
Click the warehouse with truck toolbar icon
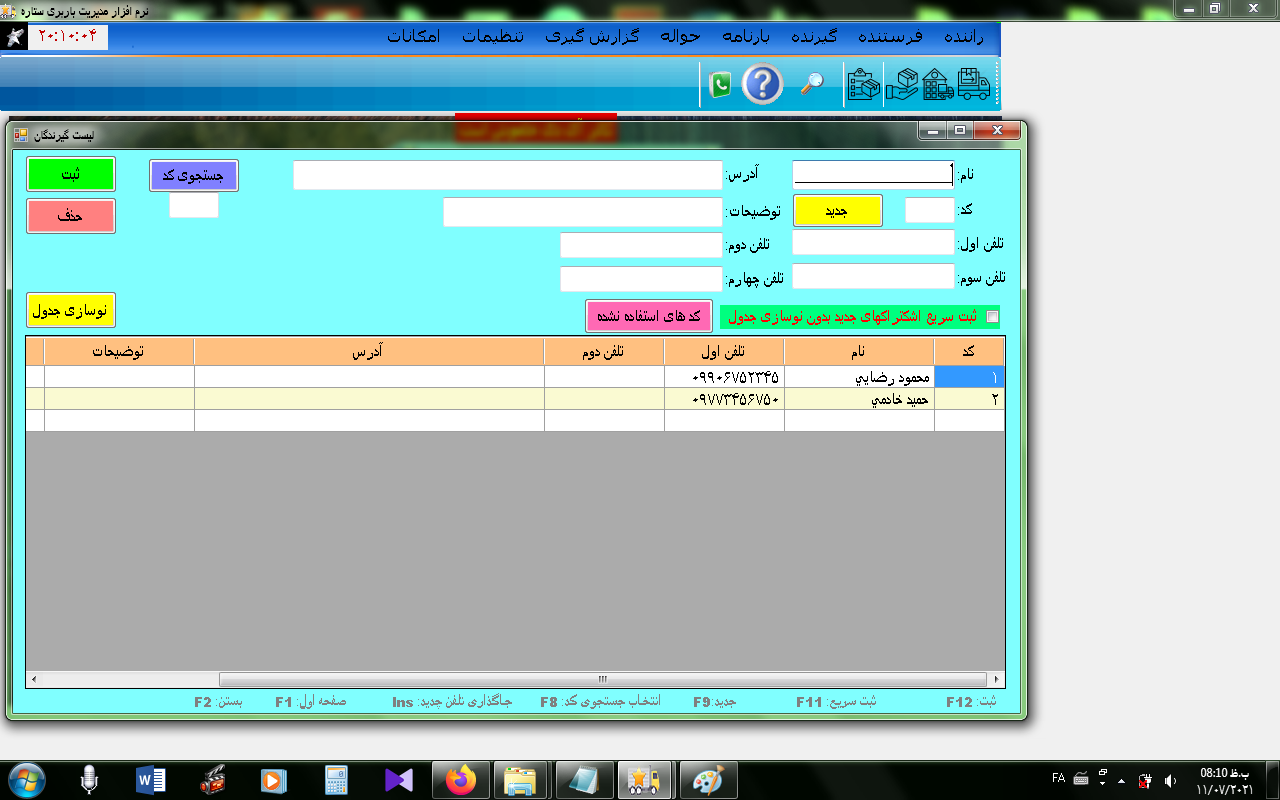tap(938, 84)
